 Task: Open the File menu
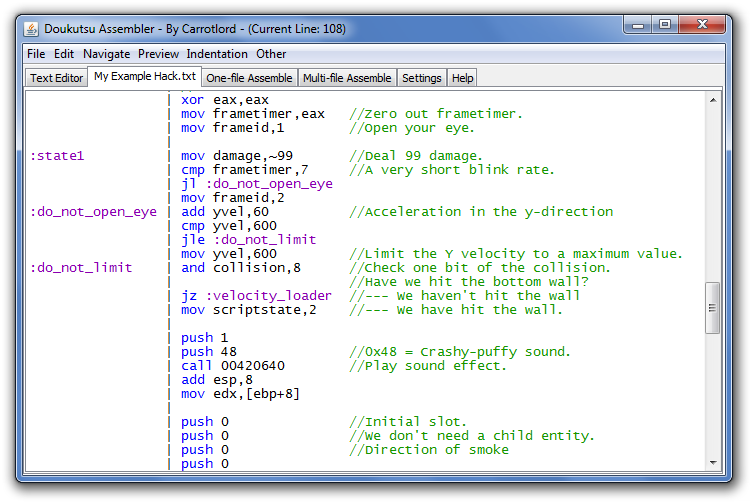point(36,54)
